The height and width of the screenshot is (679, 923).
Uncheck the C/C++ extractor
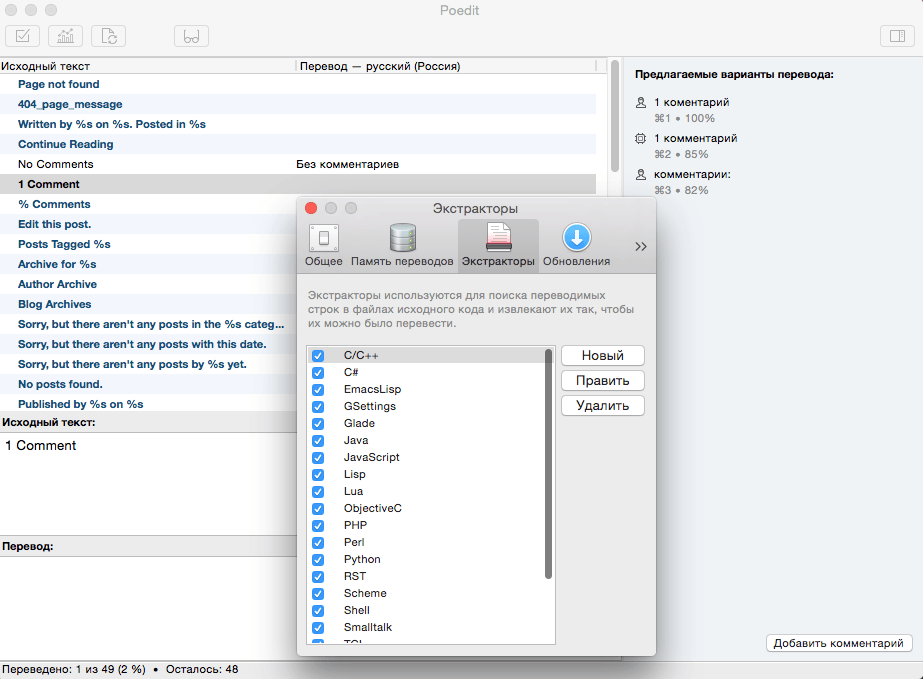pos(318,356)
